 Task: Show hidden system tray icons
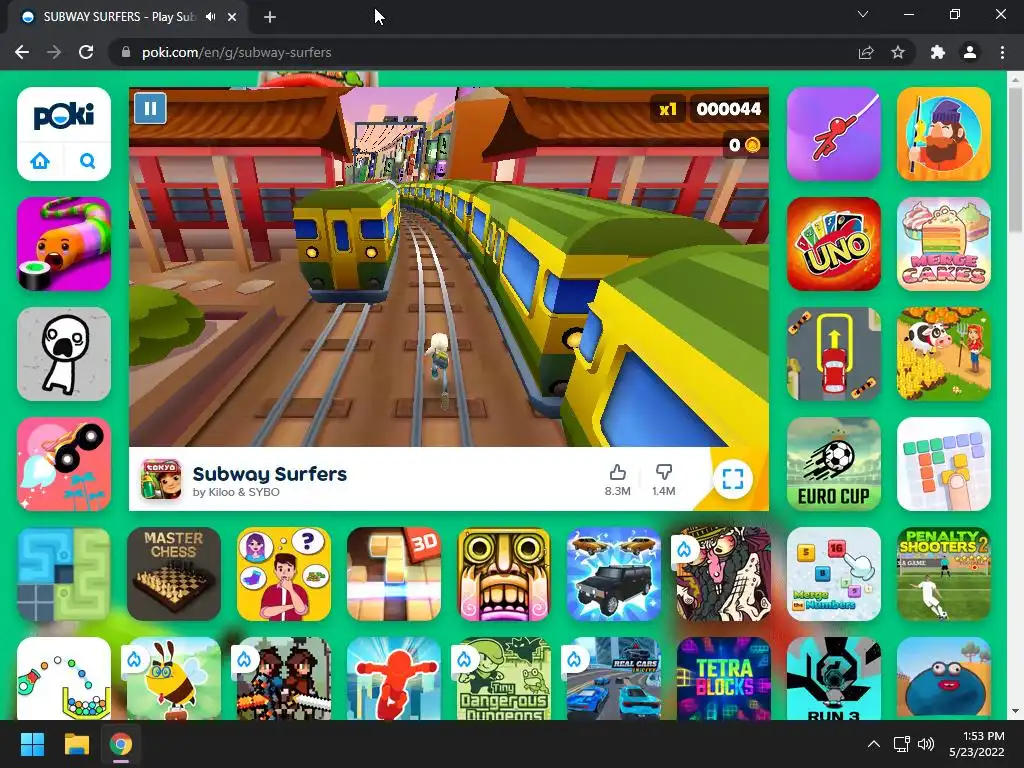pyautogui.click(x=873, y=744)
